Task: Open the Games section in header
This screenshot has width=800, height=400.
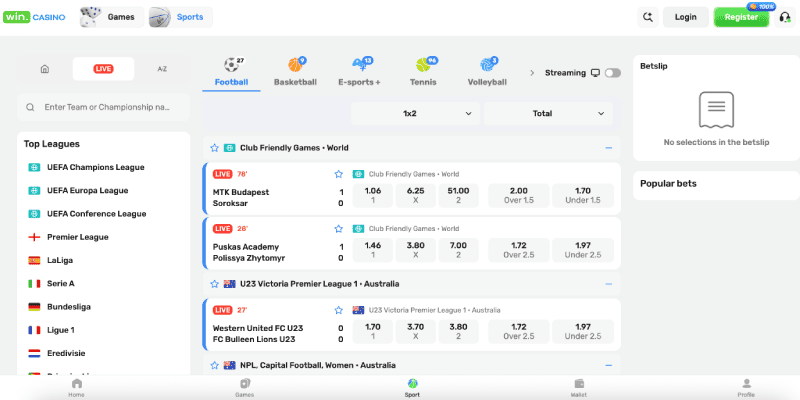Action: pyautogui.click(x=112, y=17)
